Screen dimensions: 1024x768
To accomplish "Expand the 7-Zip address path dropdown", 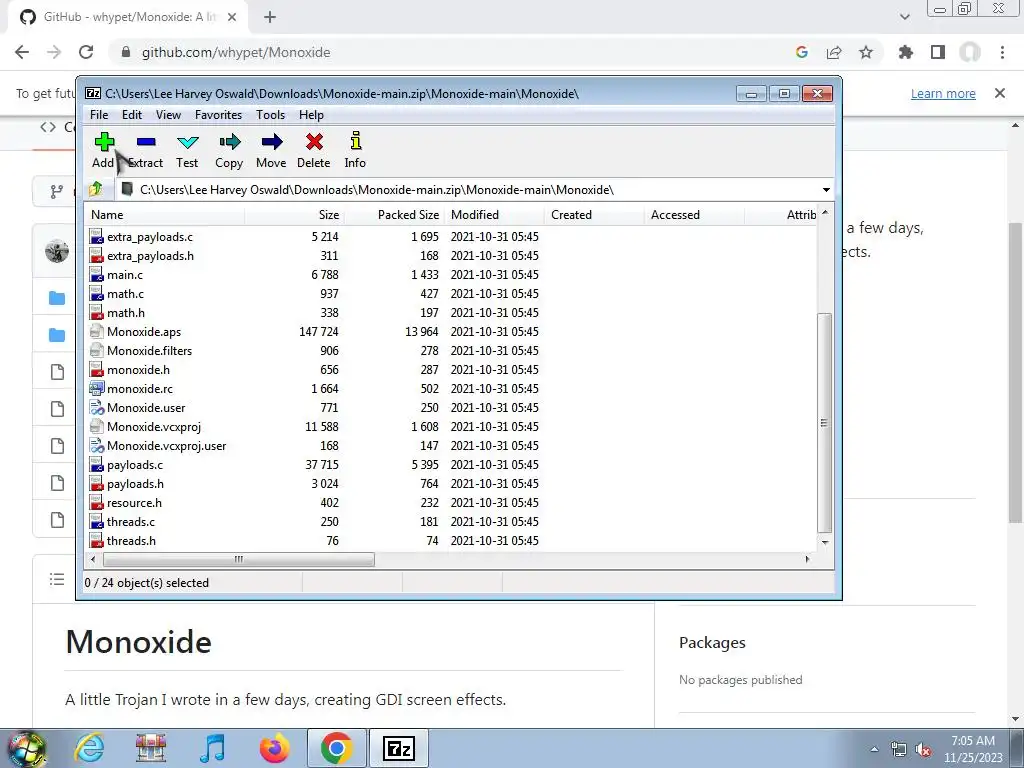I will coord(826,190).
